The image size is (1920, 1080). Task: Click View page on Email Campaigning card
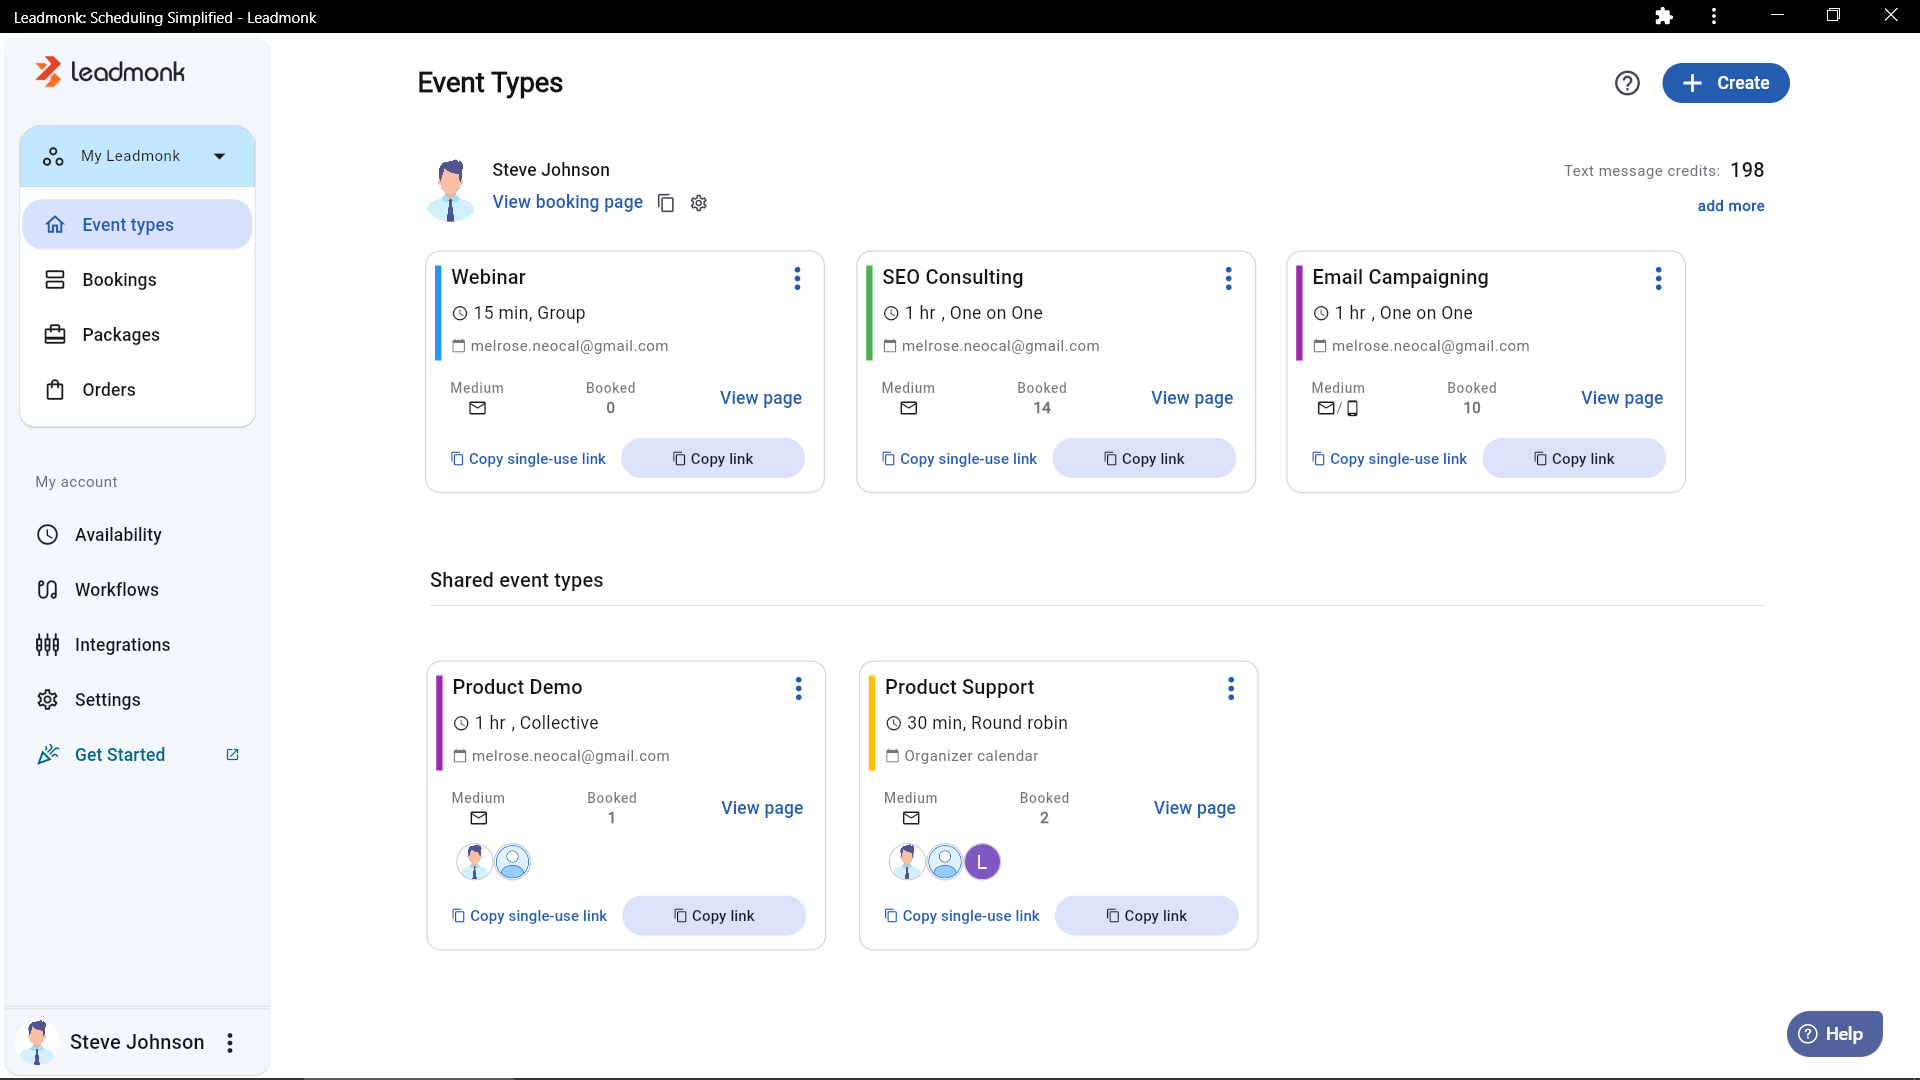point(1621,398)
